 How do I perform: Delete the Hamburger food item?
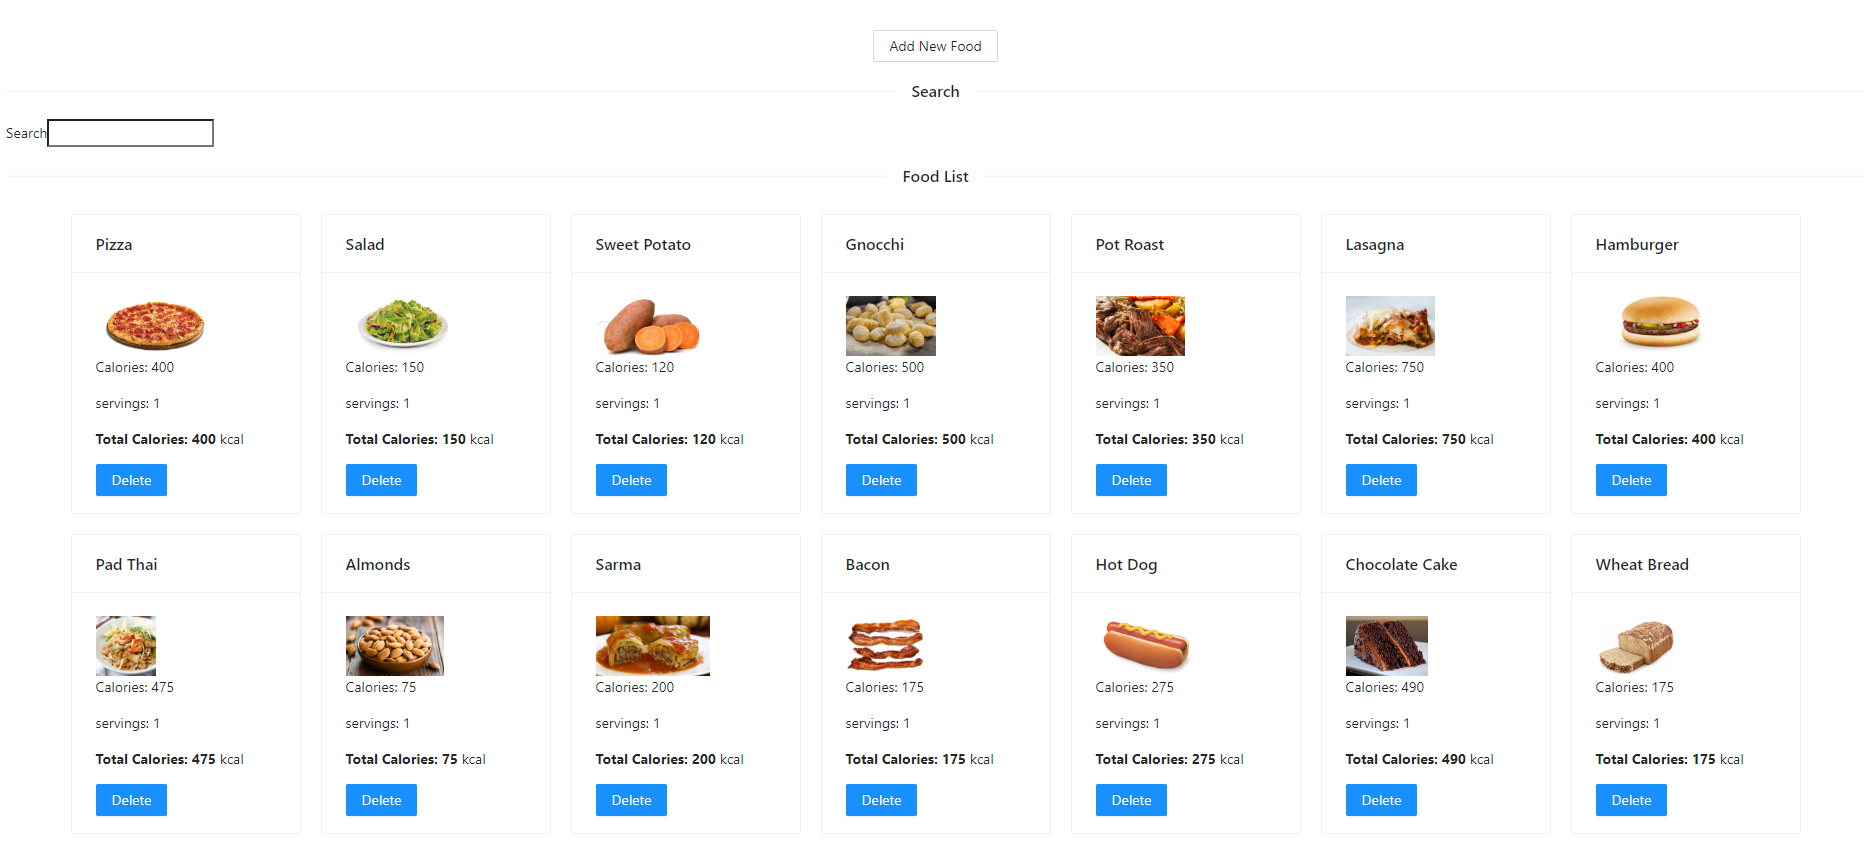[1631, 479]
